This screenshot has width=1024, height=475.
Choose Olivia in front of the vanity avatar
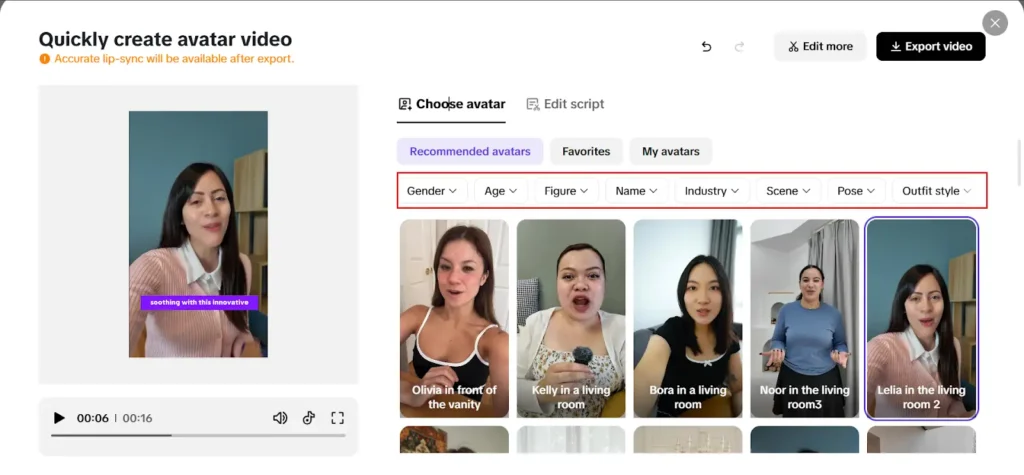click(454, 318)
